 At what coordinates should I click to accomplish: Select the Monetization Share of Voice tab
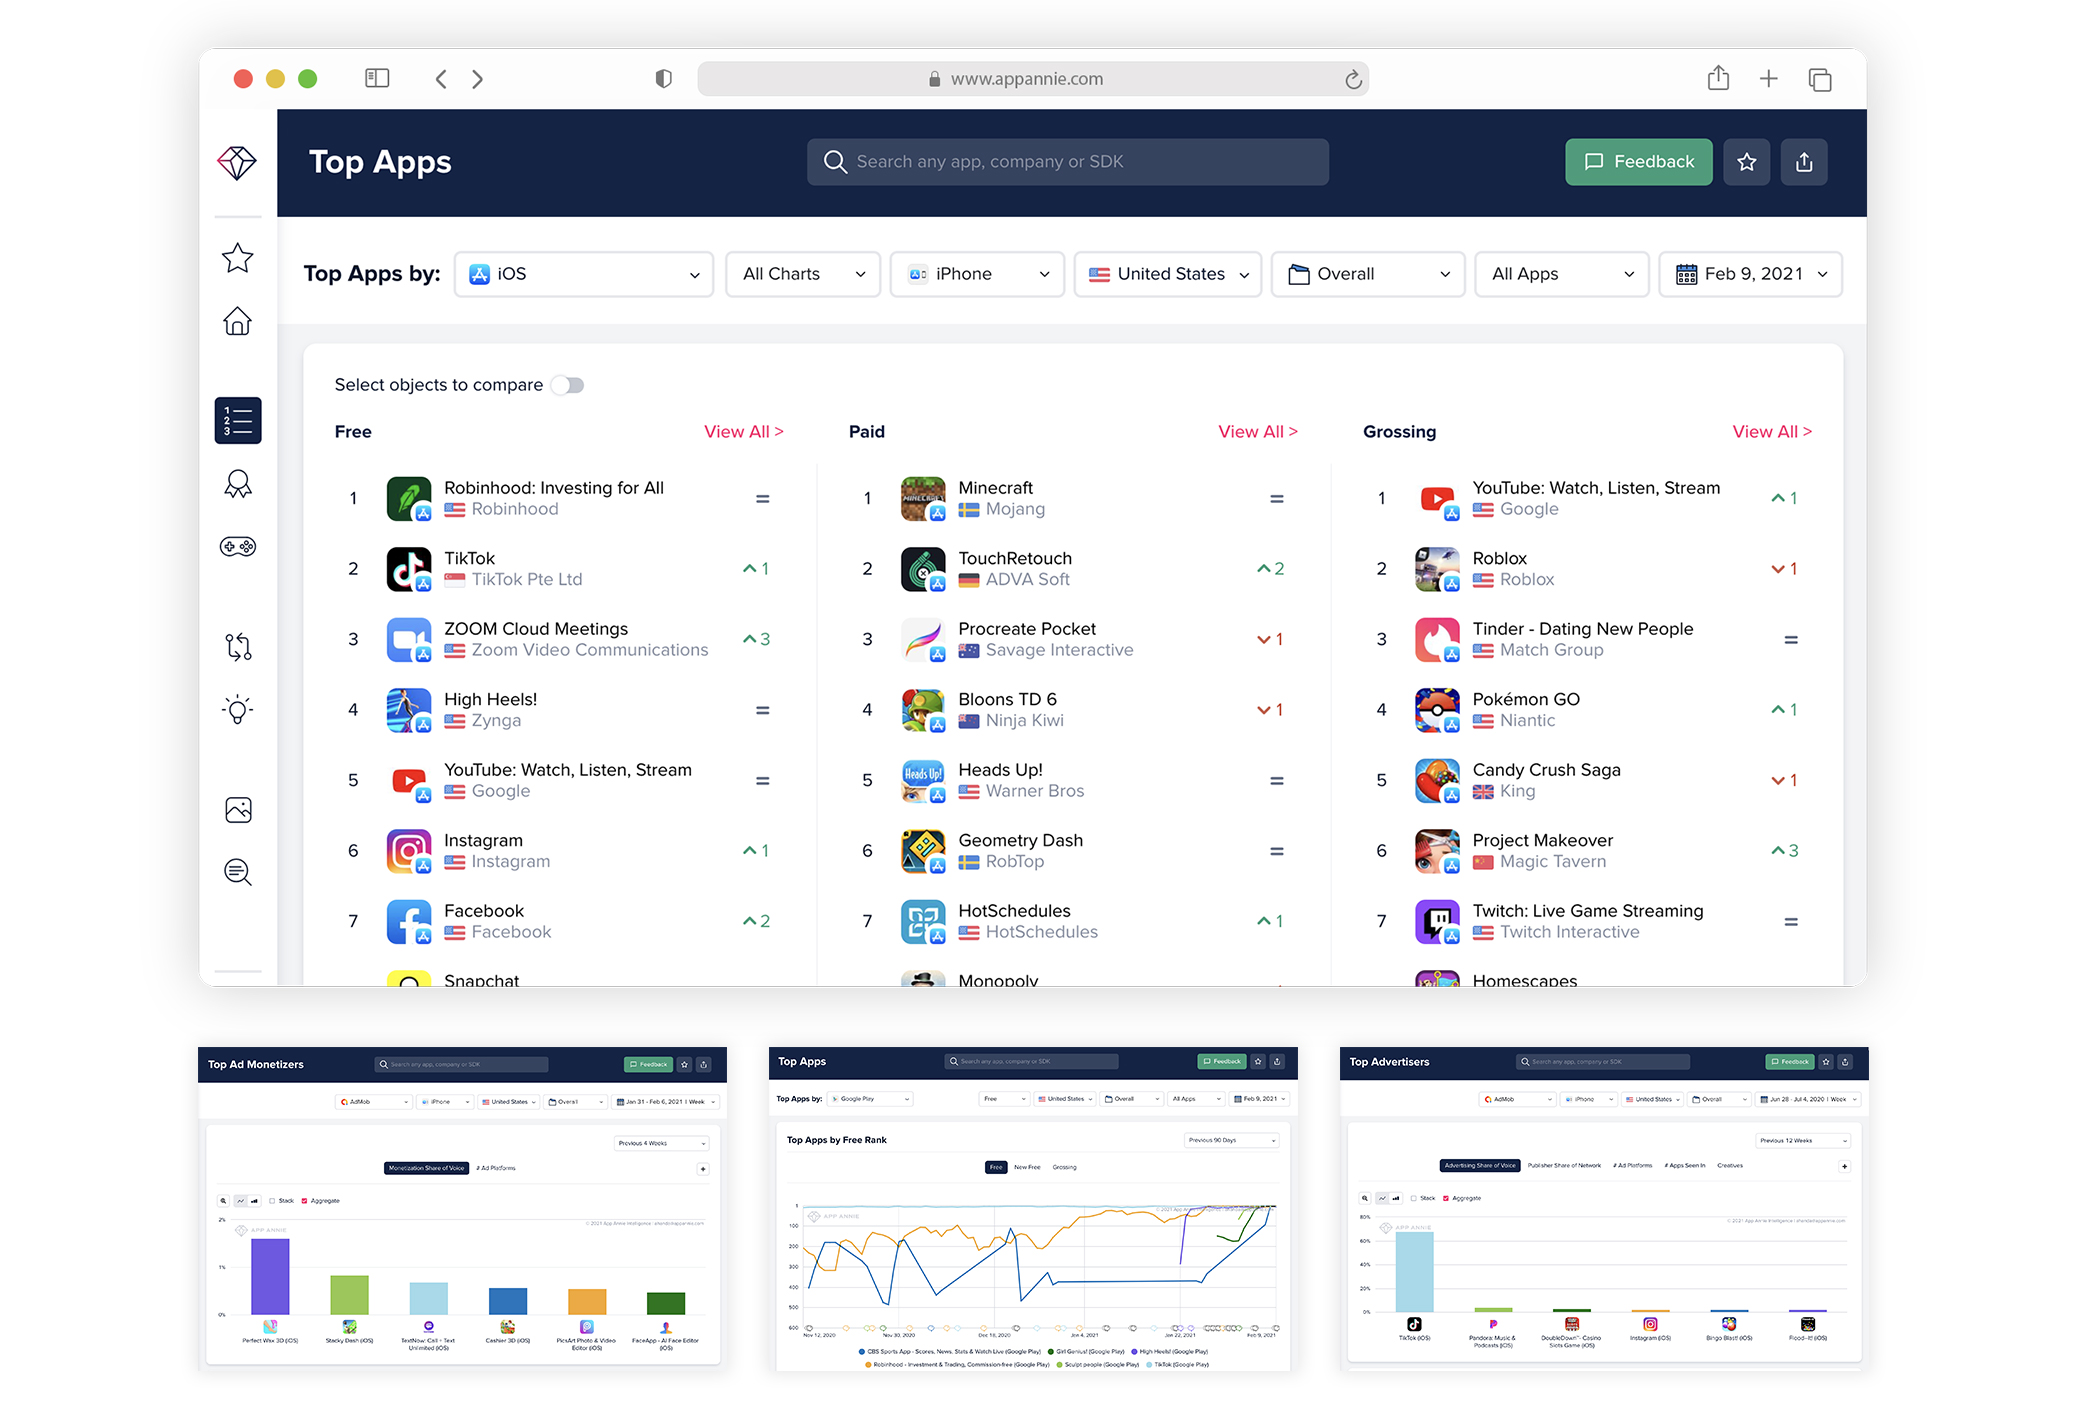(427, 1168)
